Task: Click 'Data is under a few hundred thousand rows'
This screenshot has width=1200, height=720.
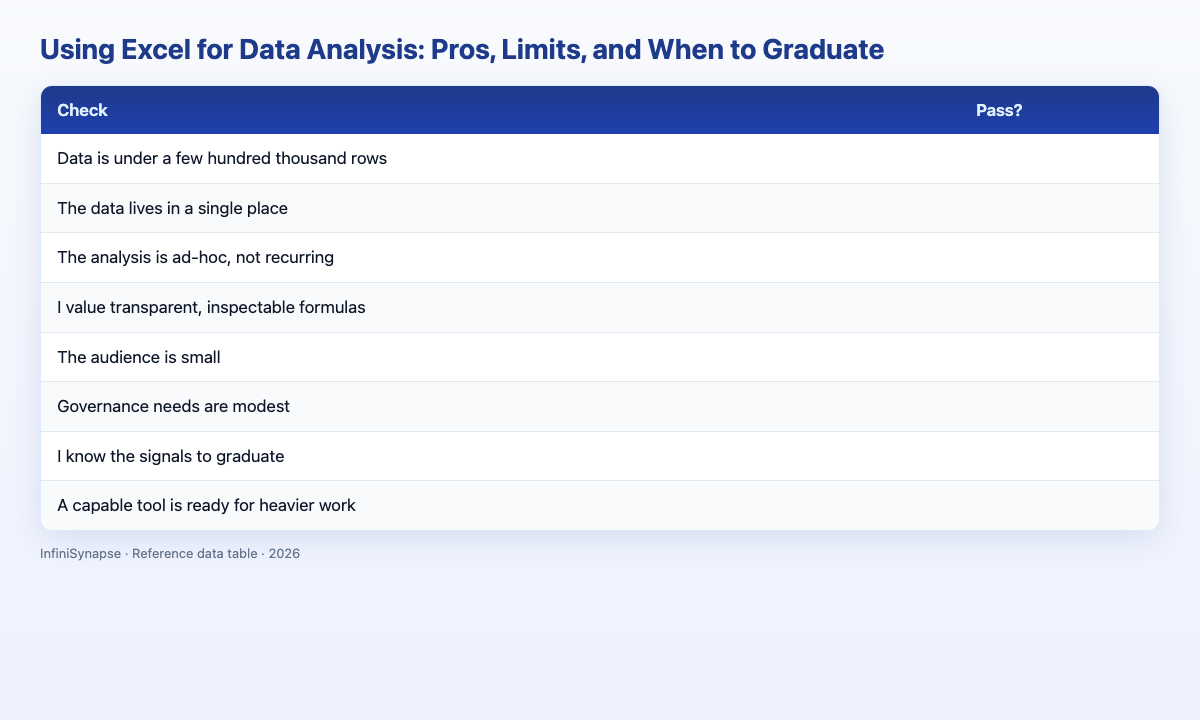Action: click(222, 159)
